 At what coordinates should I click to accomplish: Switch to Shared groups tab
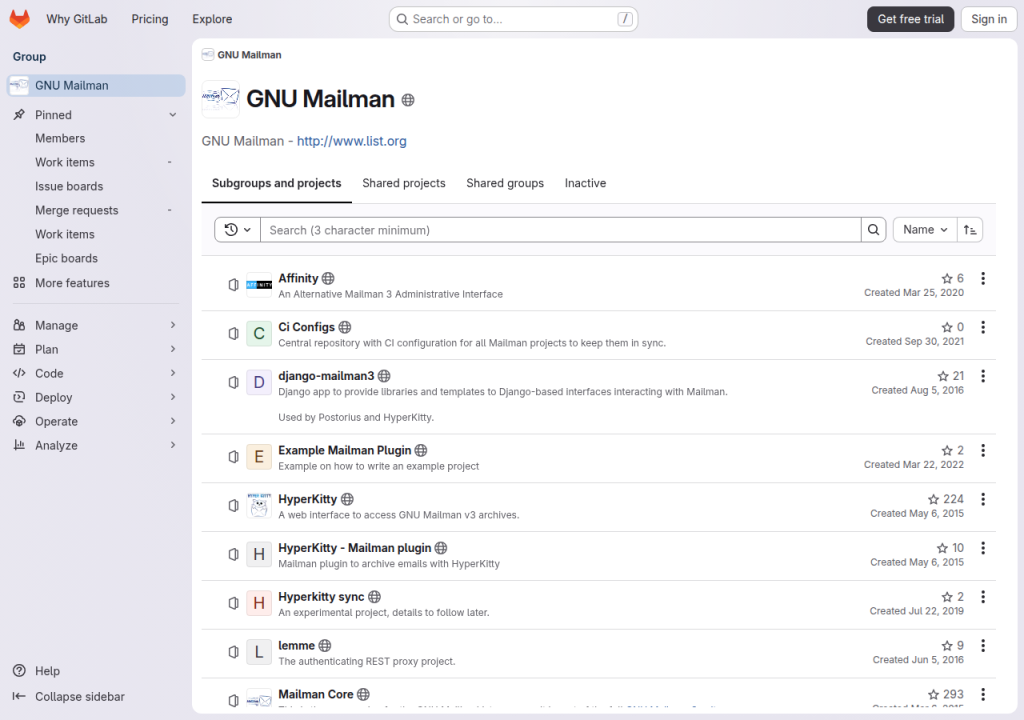pyautogui.click(x=505, y=184)
